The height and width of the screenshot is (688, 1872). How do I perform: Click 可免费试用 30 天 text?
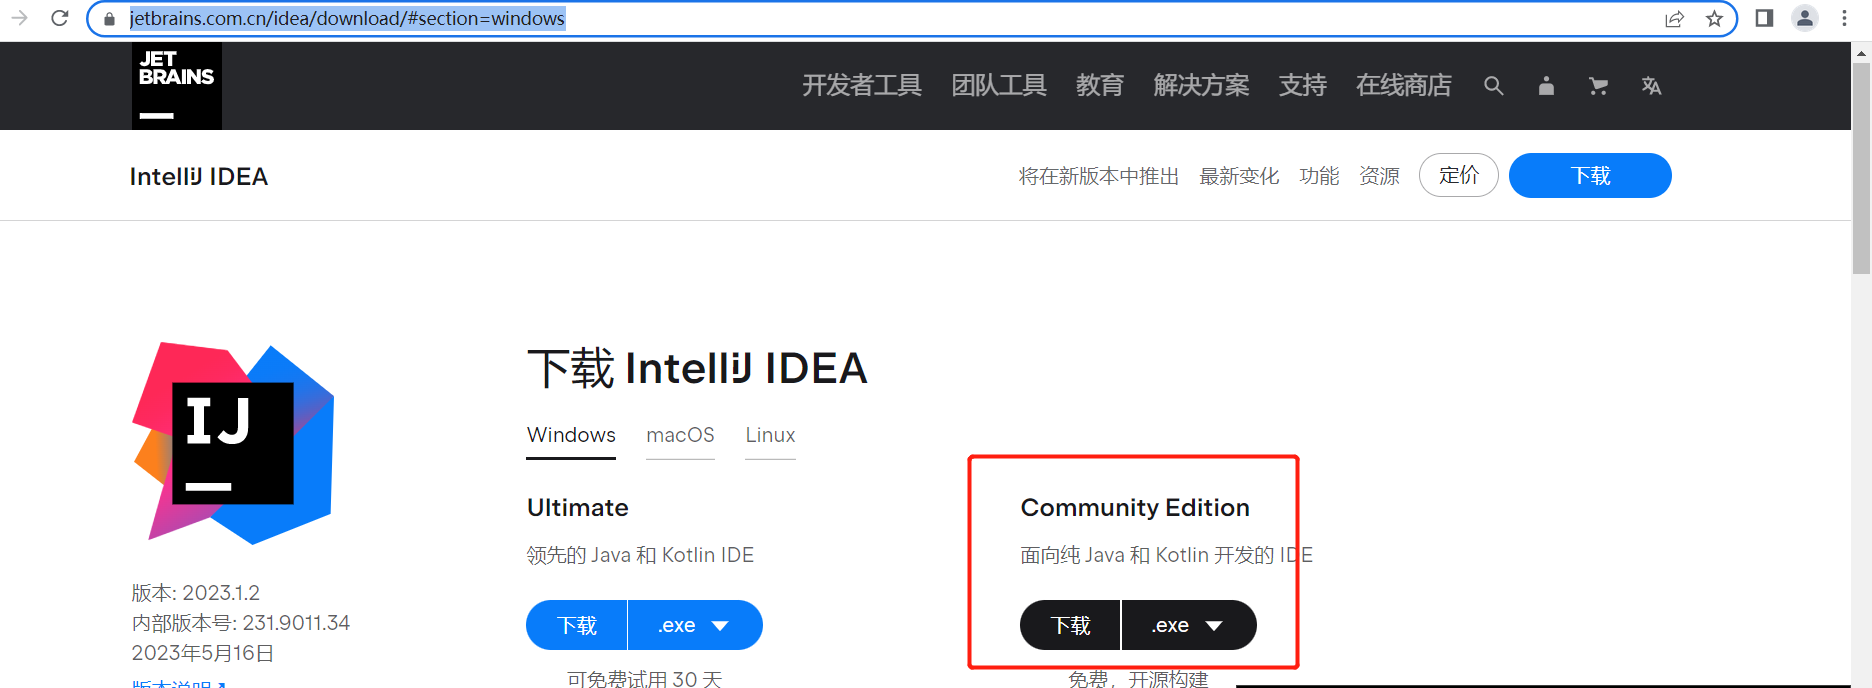click(644, 678)
